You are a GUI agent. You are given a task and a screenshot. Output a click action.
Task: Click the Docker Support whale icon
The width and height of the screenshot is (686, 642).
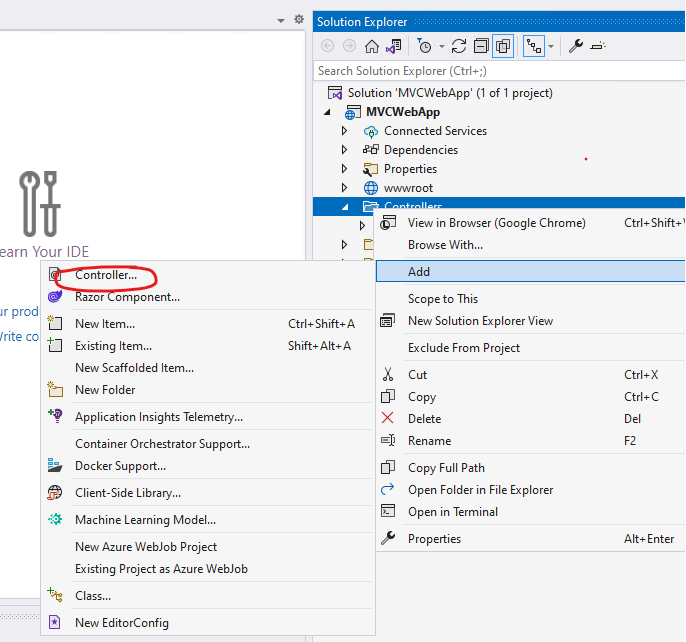[55, 465]
